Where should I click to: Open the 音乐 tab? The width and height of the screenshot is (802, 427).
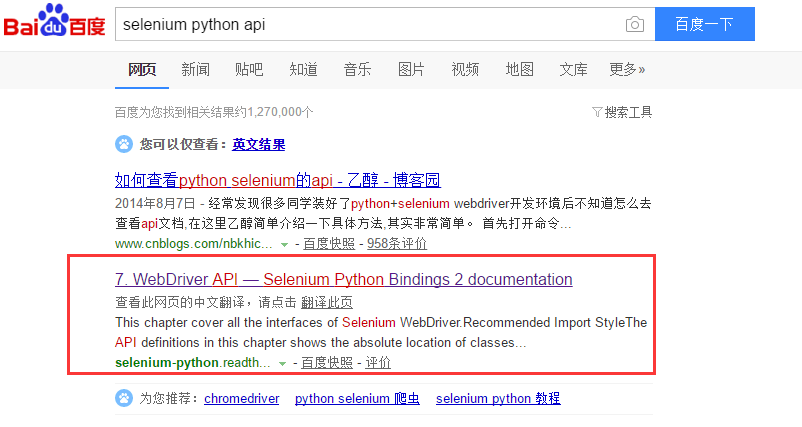click(357, 69)
